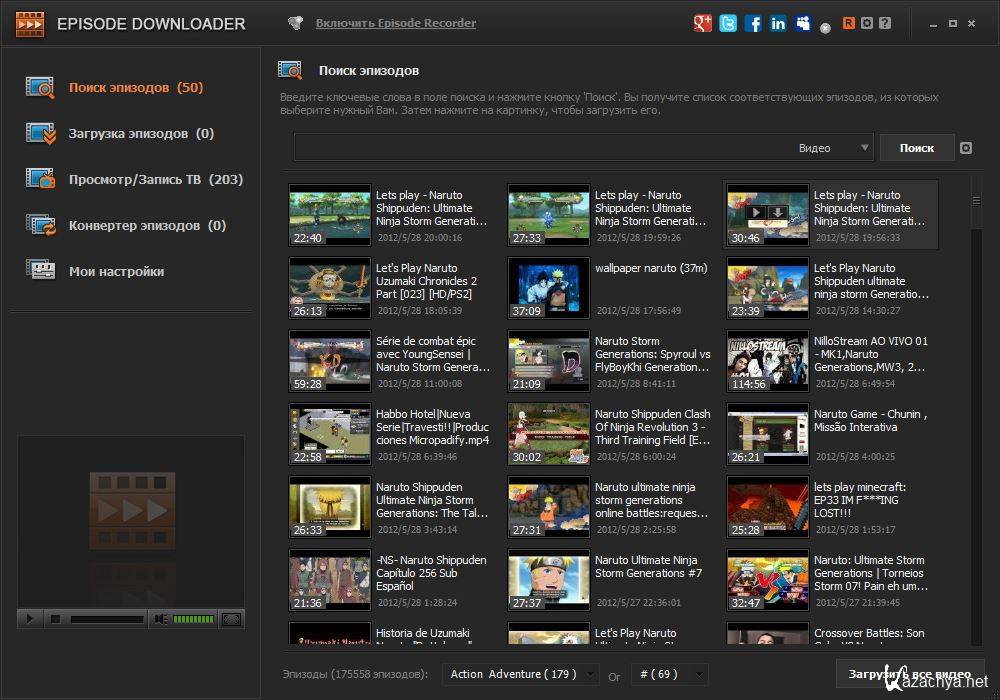Click the Конвертер эпизодов icon
The image size is (1000, 700).
coord(41,225)
